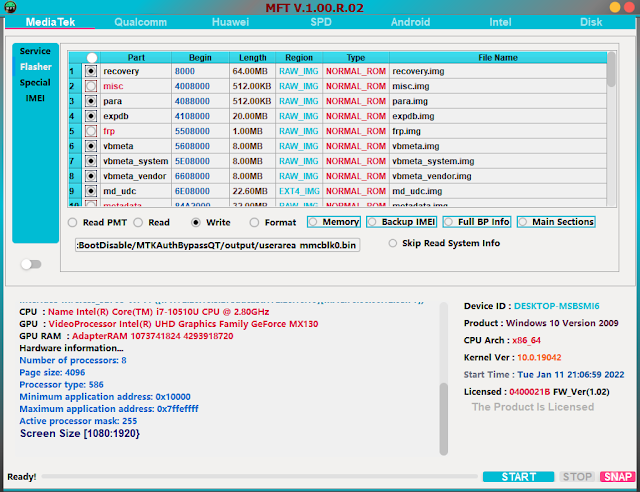Choose the Backup IMEI option

[401, 222]
